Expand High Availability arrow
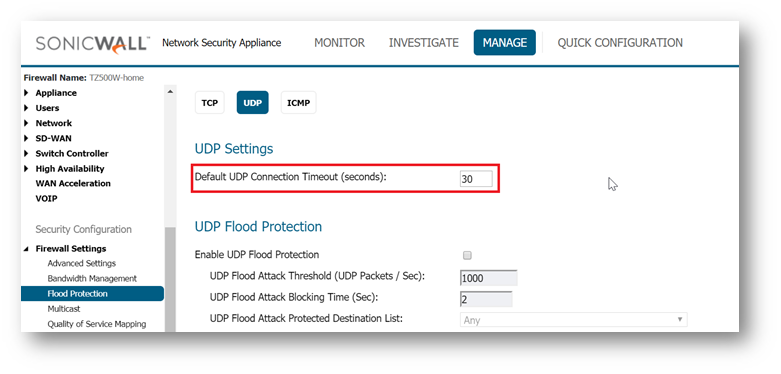781x374 pixels. [x=26, y=169]
